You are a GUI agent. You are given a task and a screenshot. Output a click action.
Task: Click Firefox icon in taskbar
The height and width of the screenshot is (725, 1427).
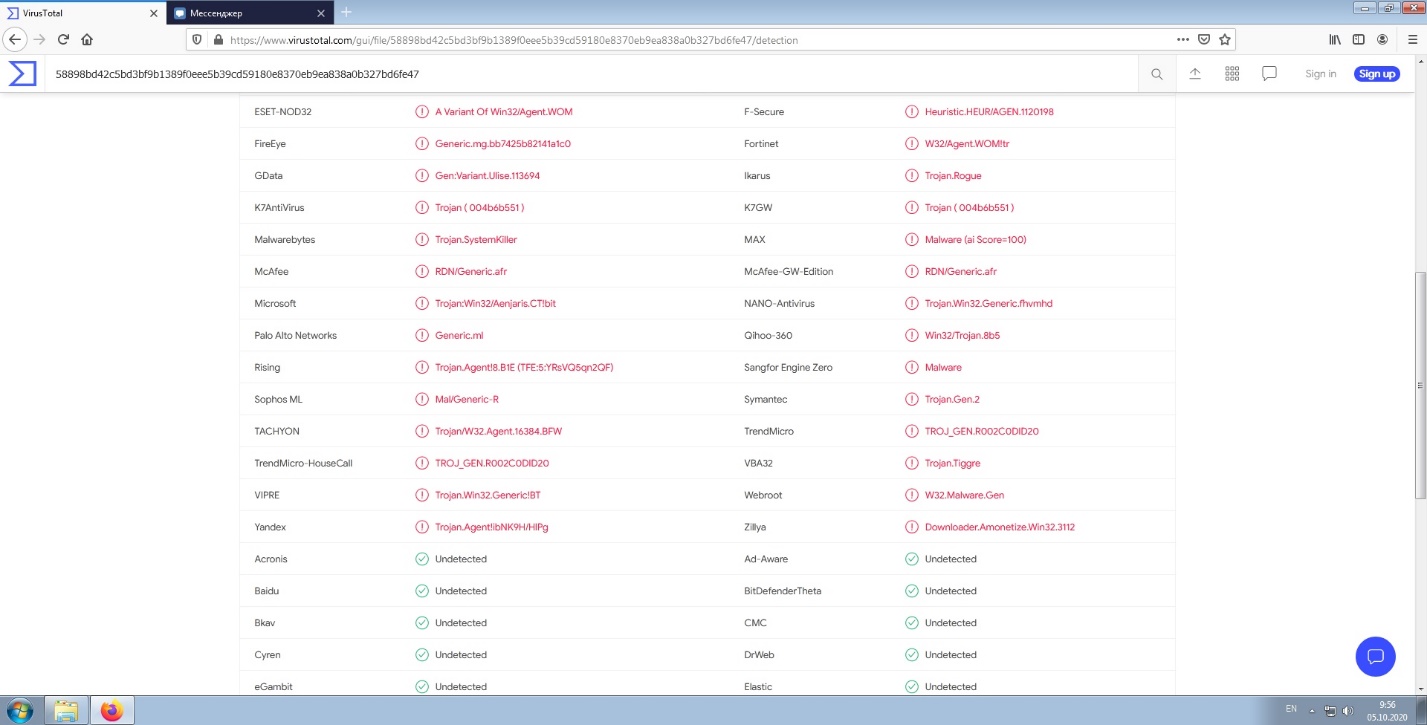tap(112, 711)
